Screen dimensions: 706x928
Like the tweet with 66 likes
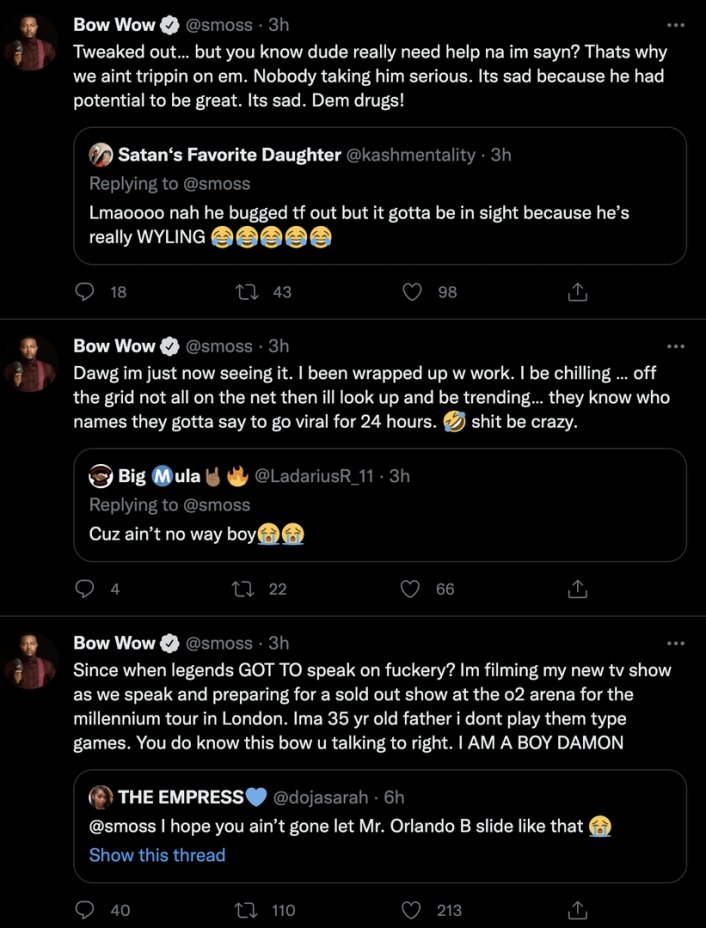(410, 589)
